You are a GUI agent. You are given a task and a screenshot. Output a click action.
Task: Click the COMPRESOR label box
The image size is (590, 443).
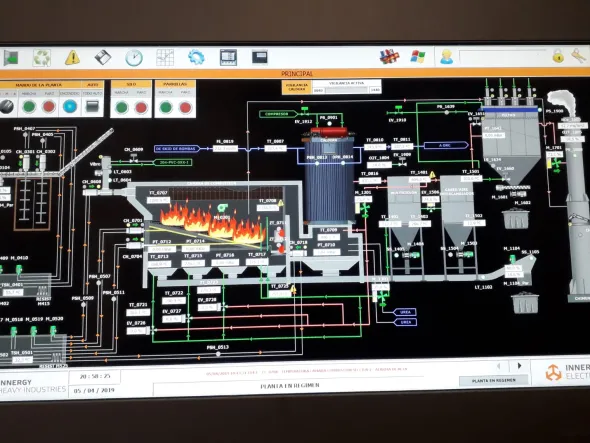pyautogui.click(x=277, y=114)
